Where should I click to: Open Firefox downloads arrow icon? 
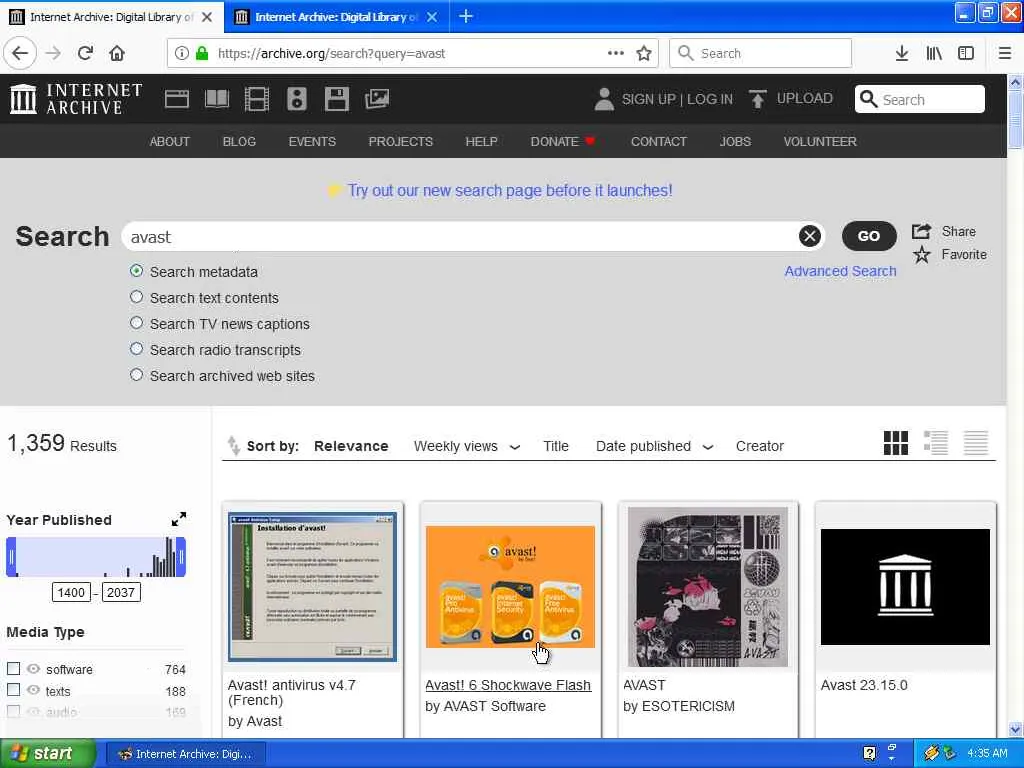coord(902,53)
